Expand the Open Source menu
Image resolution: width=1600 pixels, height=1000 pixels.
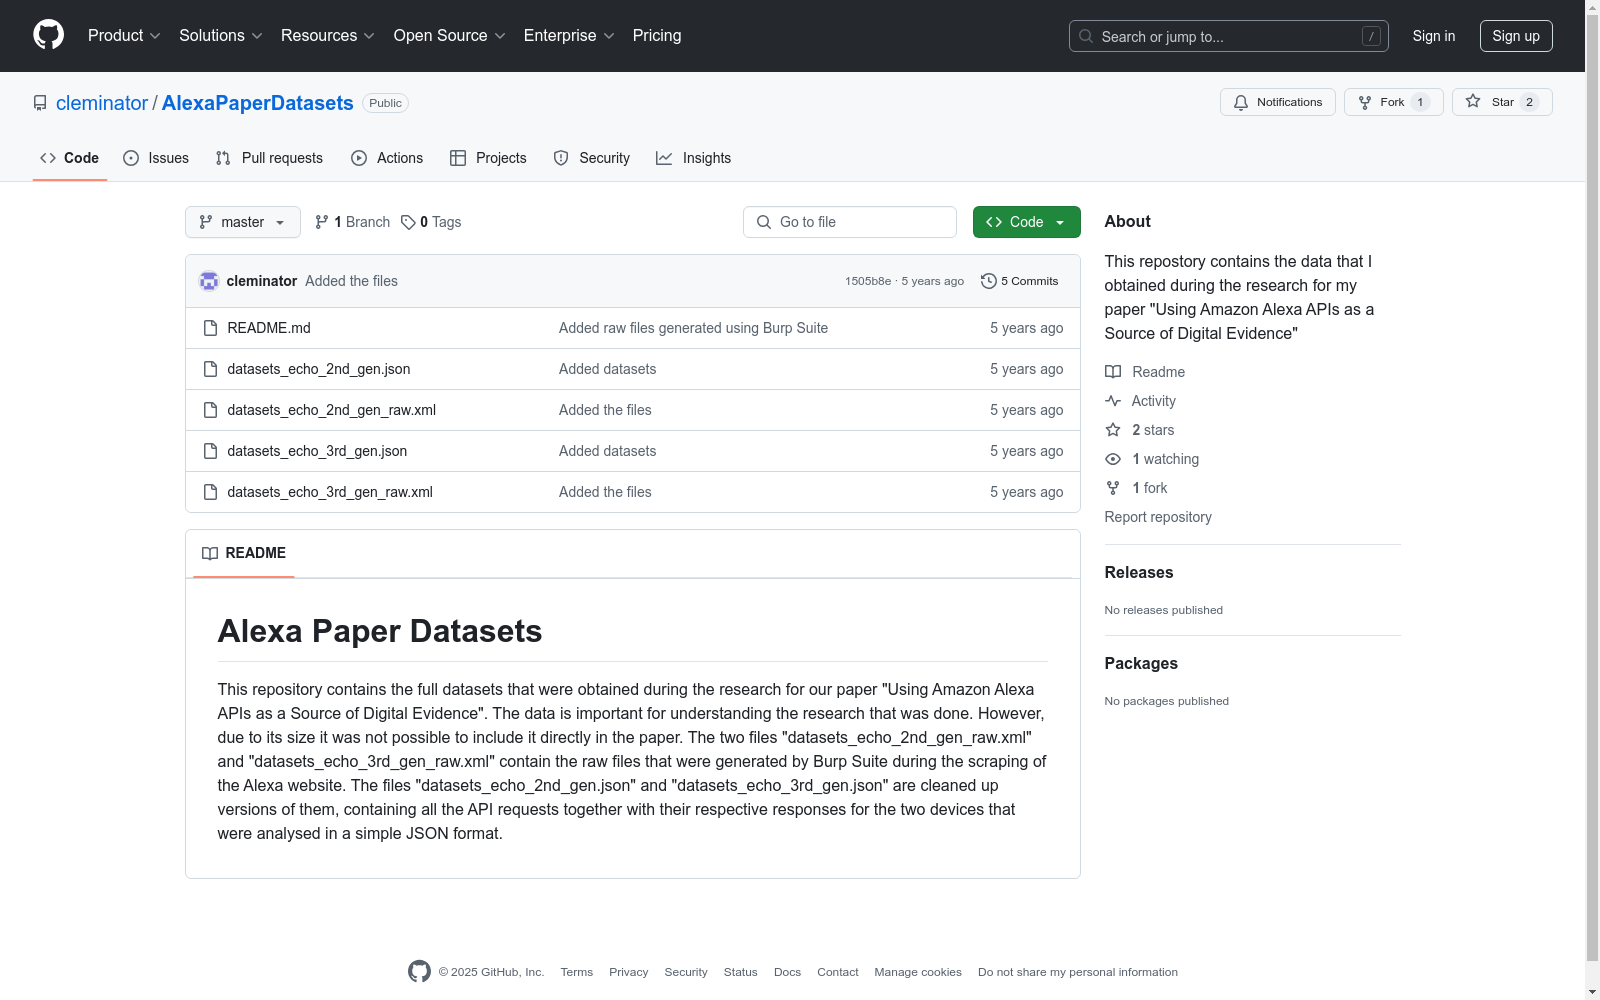coord(449,35)
